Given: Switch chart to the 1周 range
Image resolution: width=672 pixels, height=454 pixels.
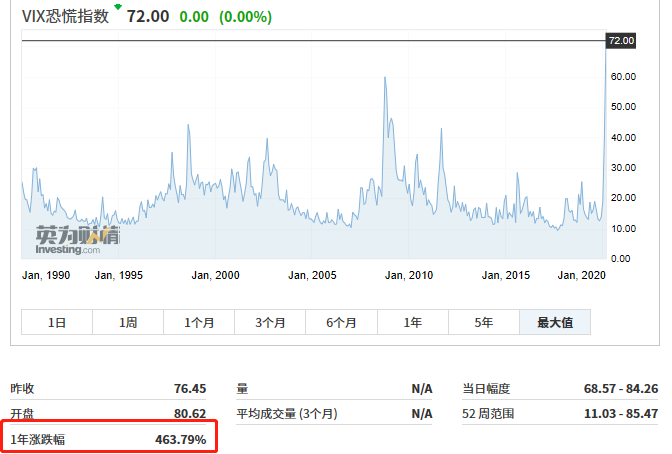Looking at the screenshot, I should click(128, 322).
